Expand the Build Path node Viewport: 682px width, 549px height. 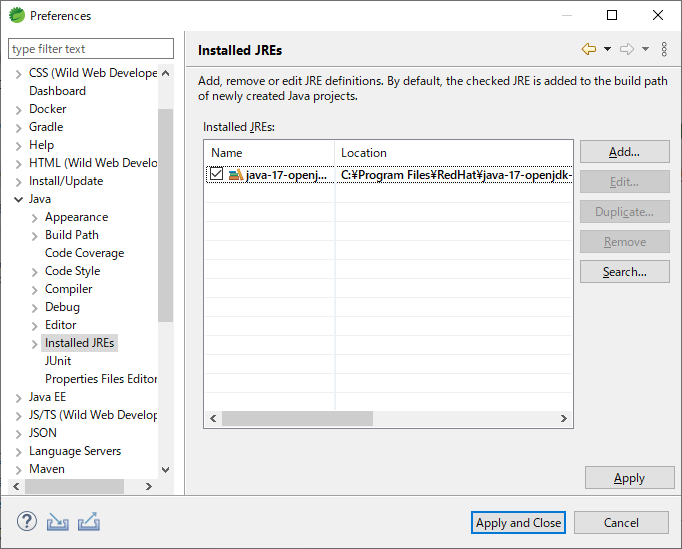(34, 236)
